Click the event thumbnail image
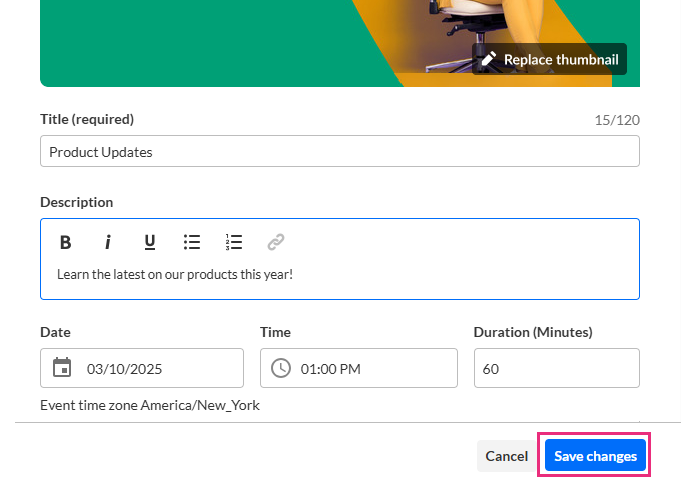 pos(340,43)
